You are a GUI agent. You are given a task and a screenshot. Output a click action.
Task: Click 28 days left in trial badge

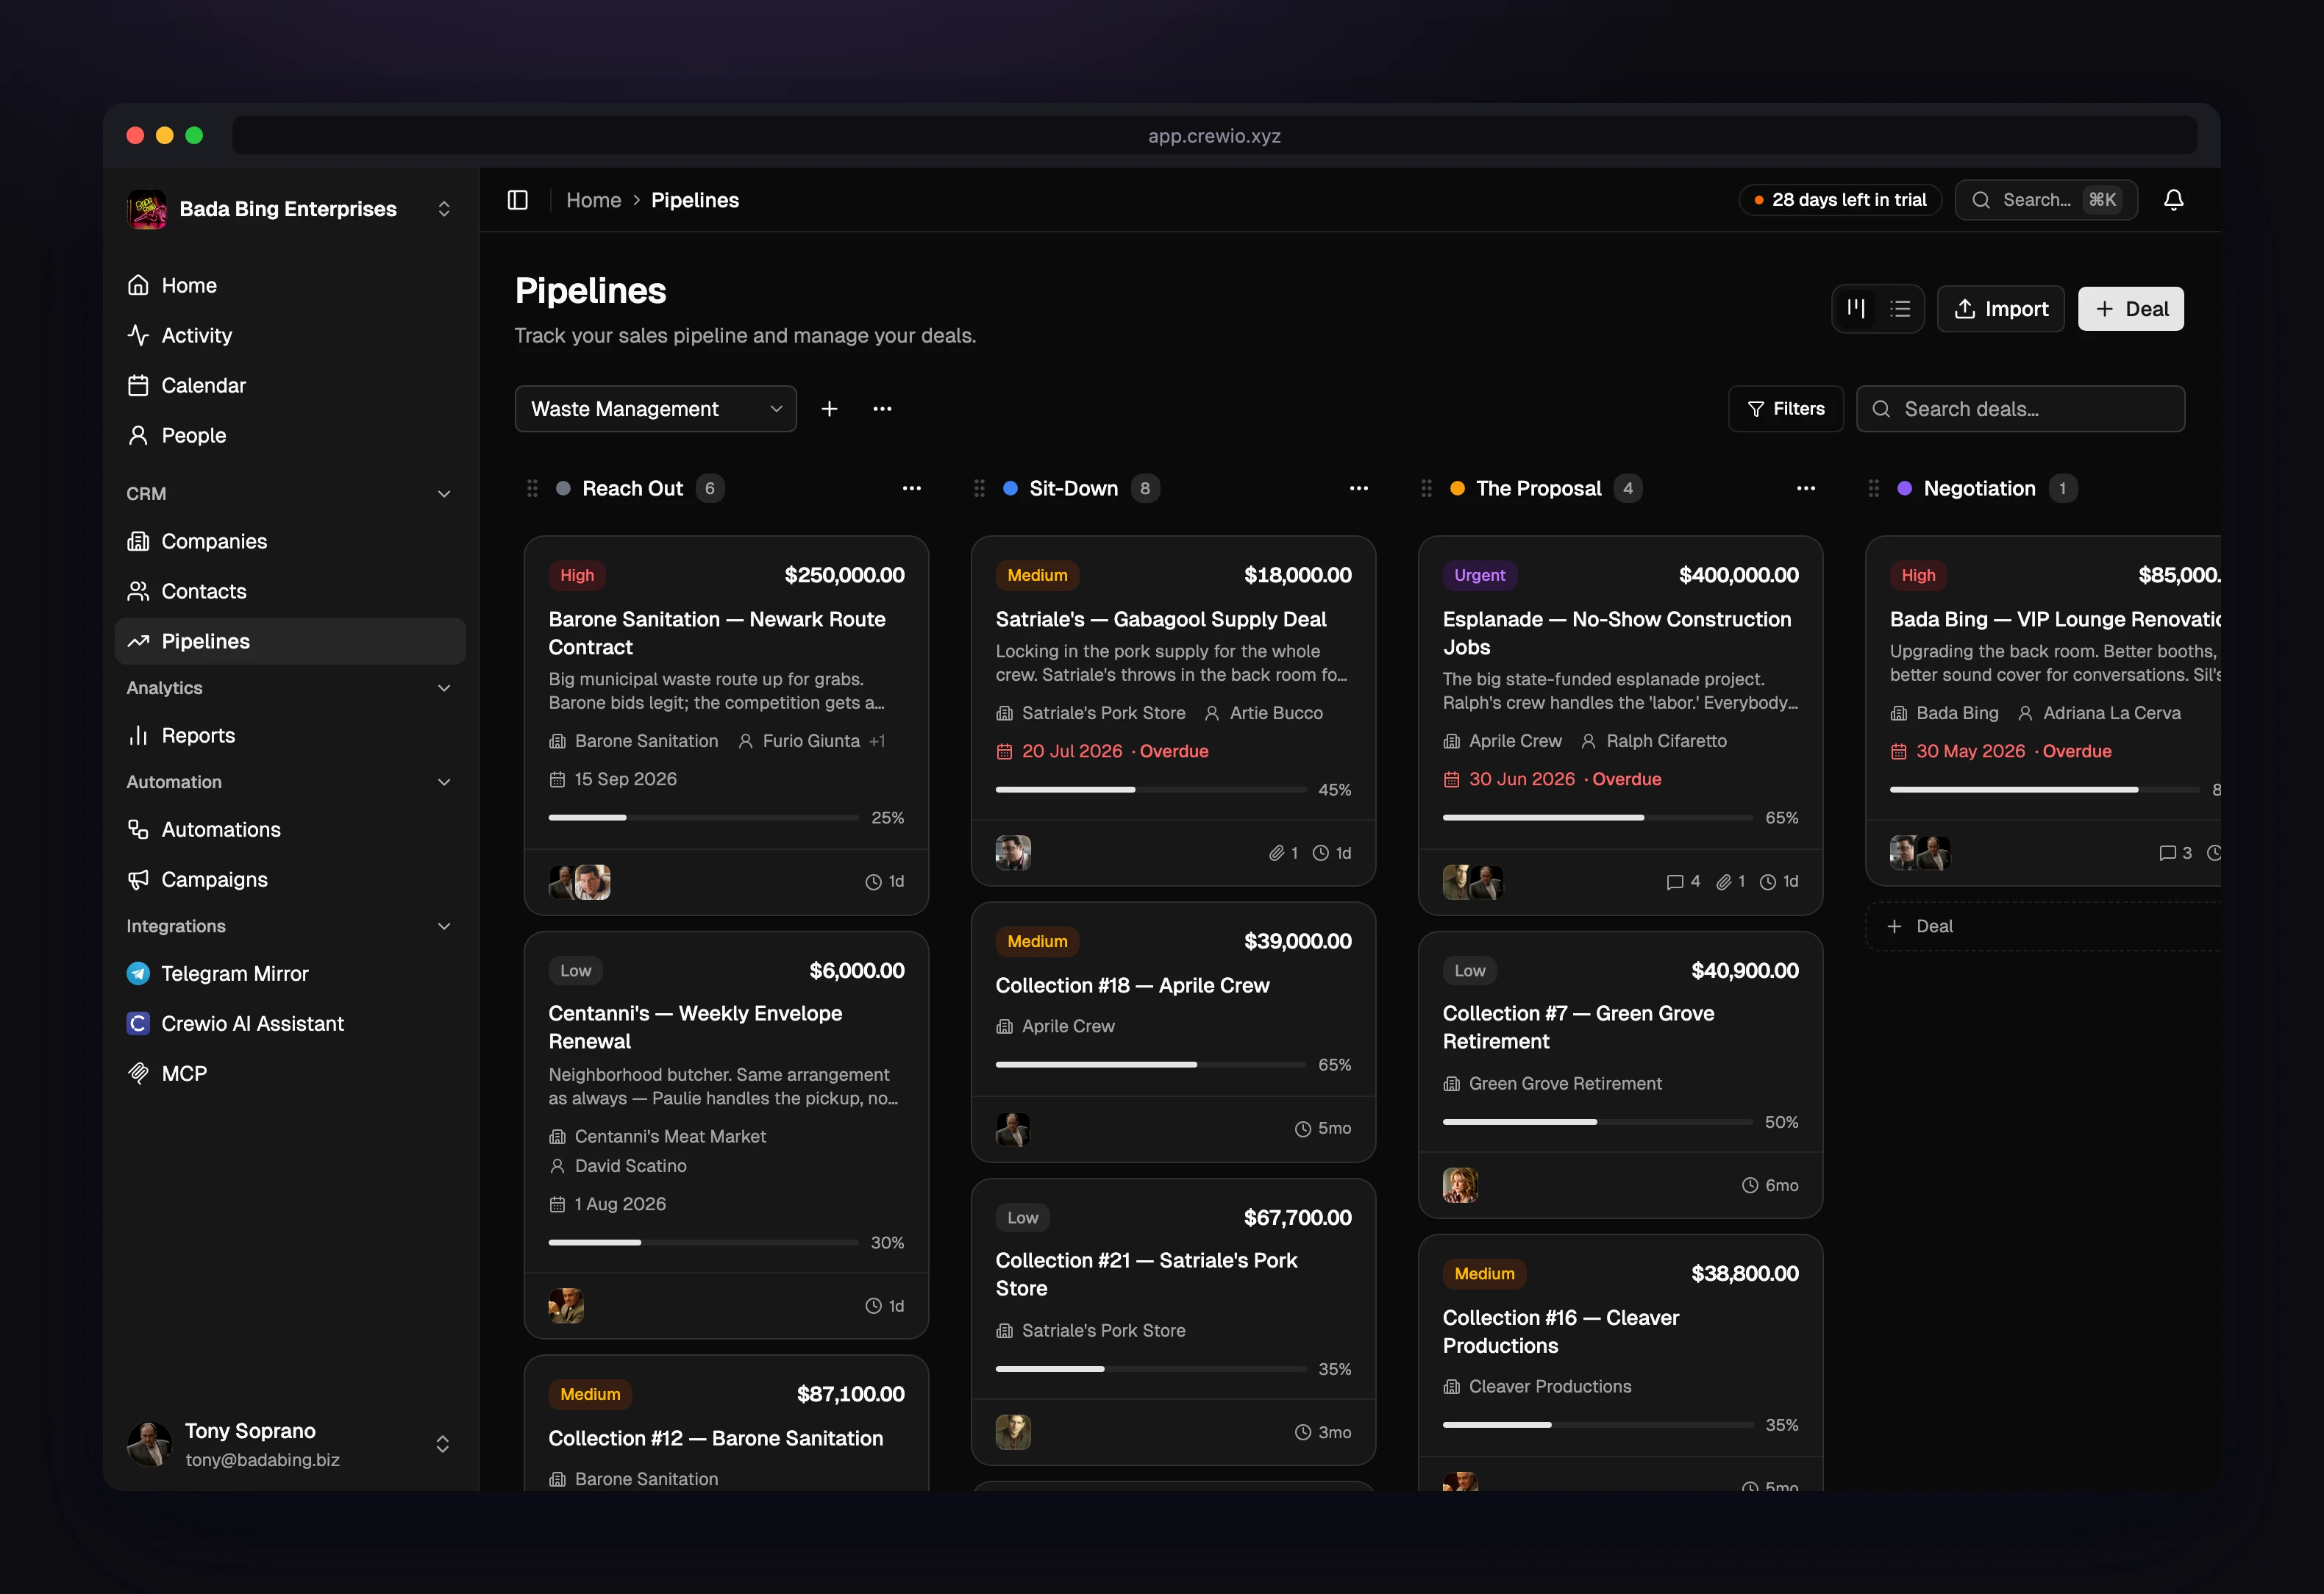[1840, 200]
